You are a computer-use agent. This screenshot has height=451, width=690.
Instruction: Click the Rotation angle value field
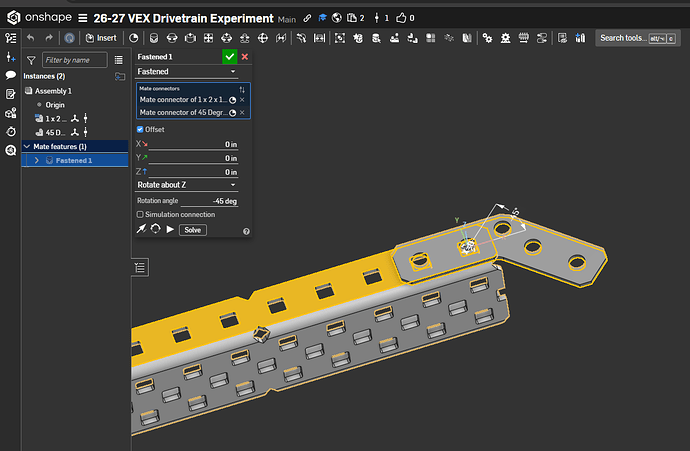click(x=209, y=201)
